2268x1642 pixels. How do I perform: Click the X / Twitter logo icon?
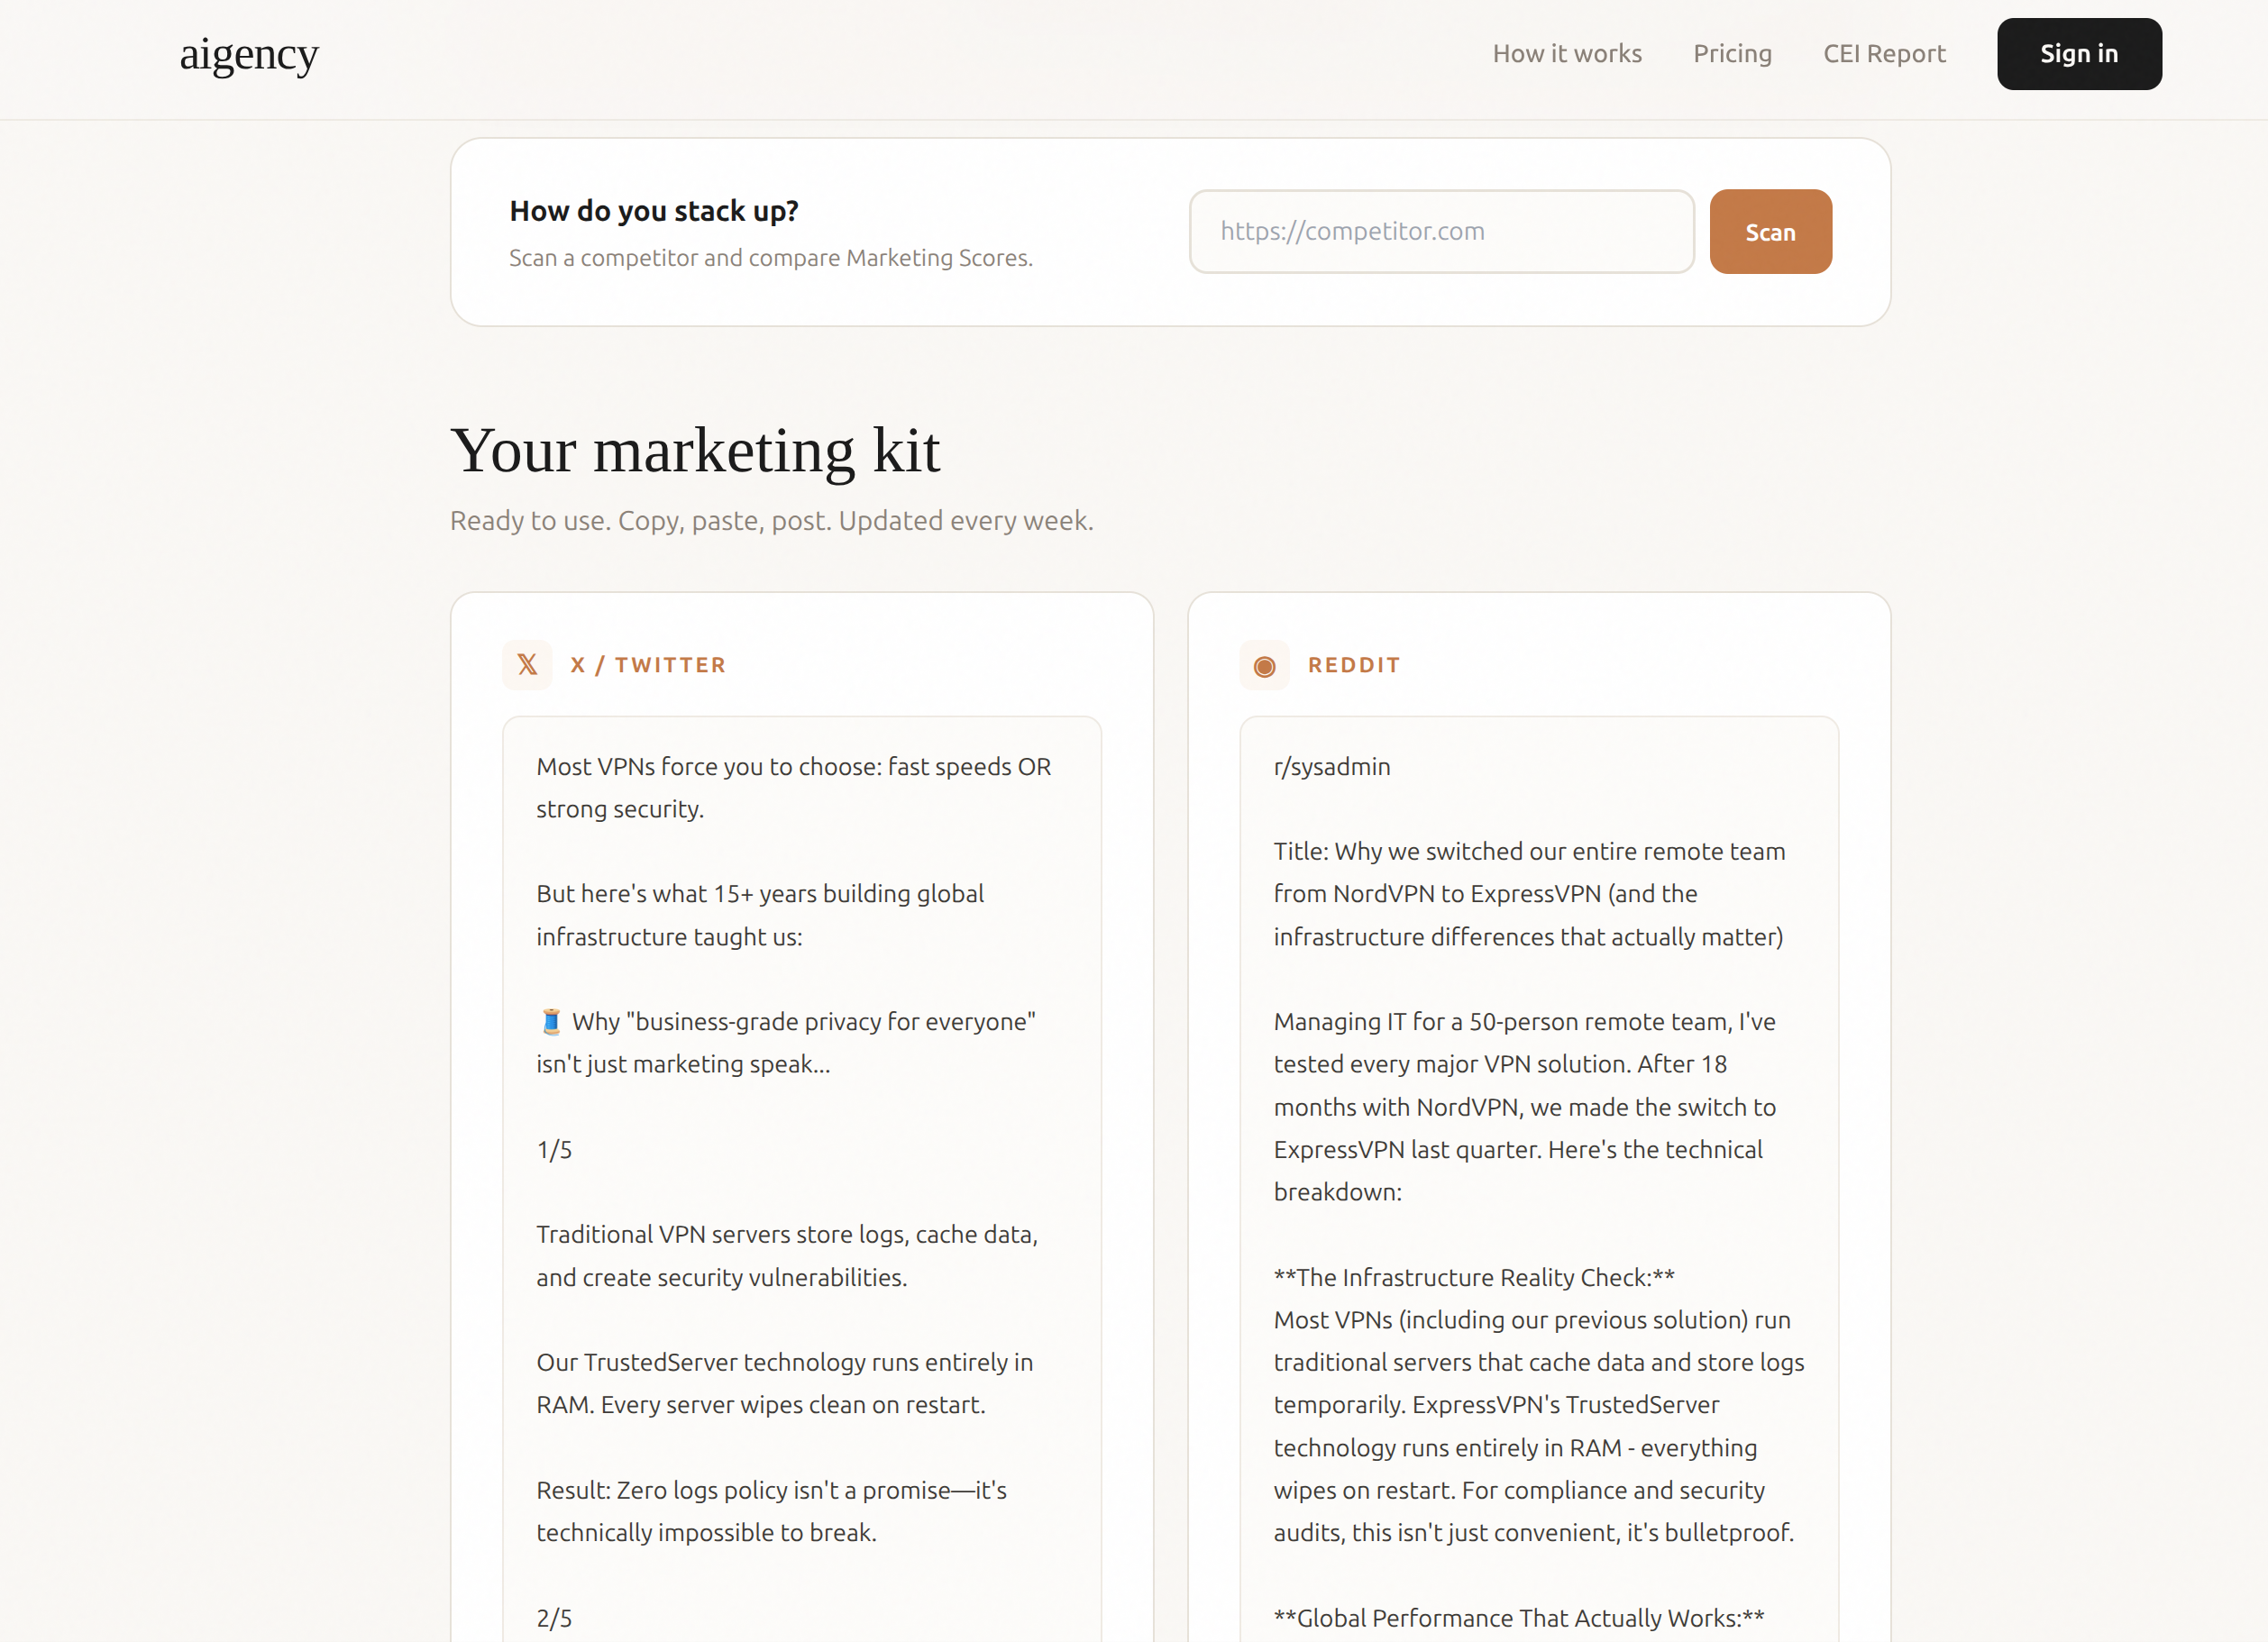[527, 665]
